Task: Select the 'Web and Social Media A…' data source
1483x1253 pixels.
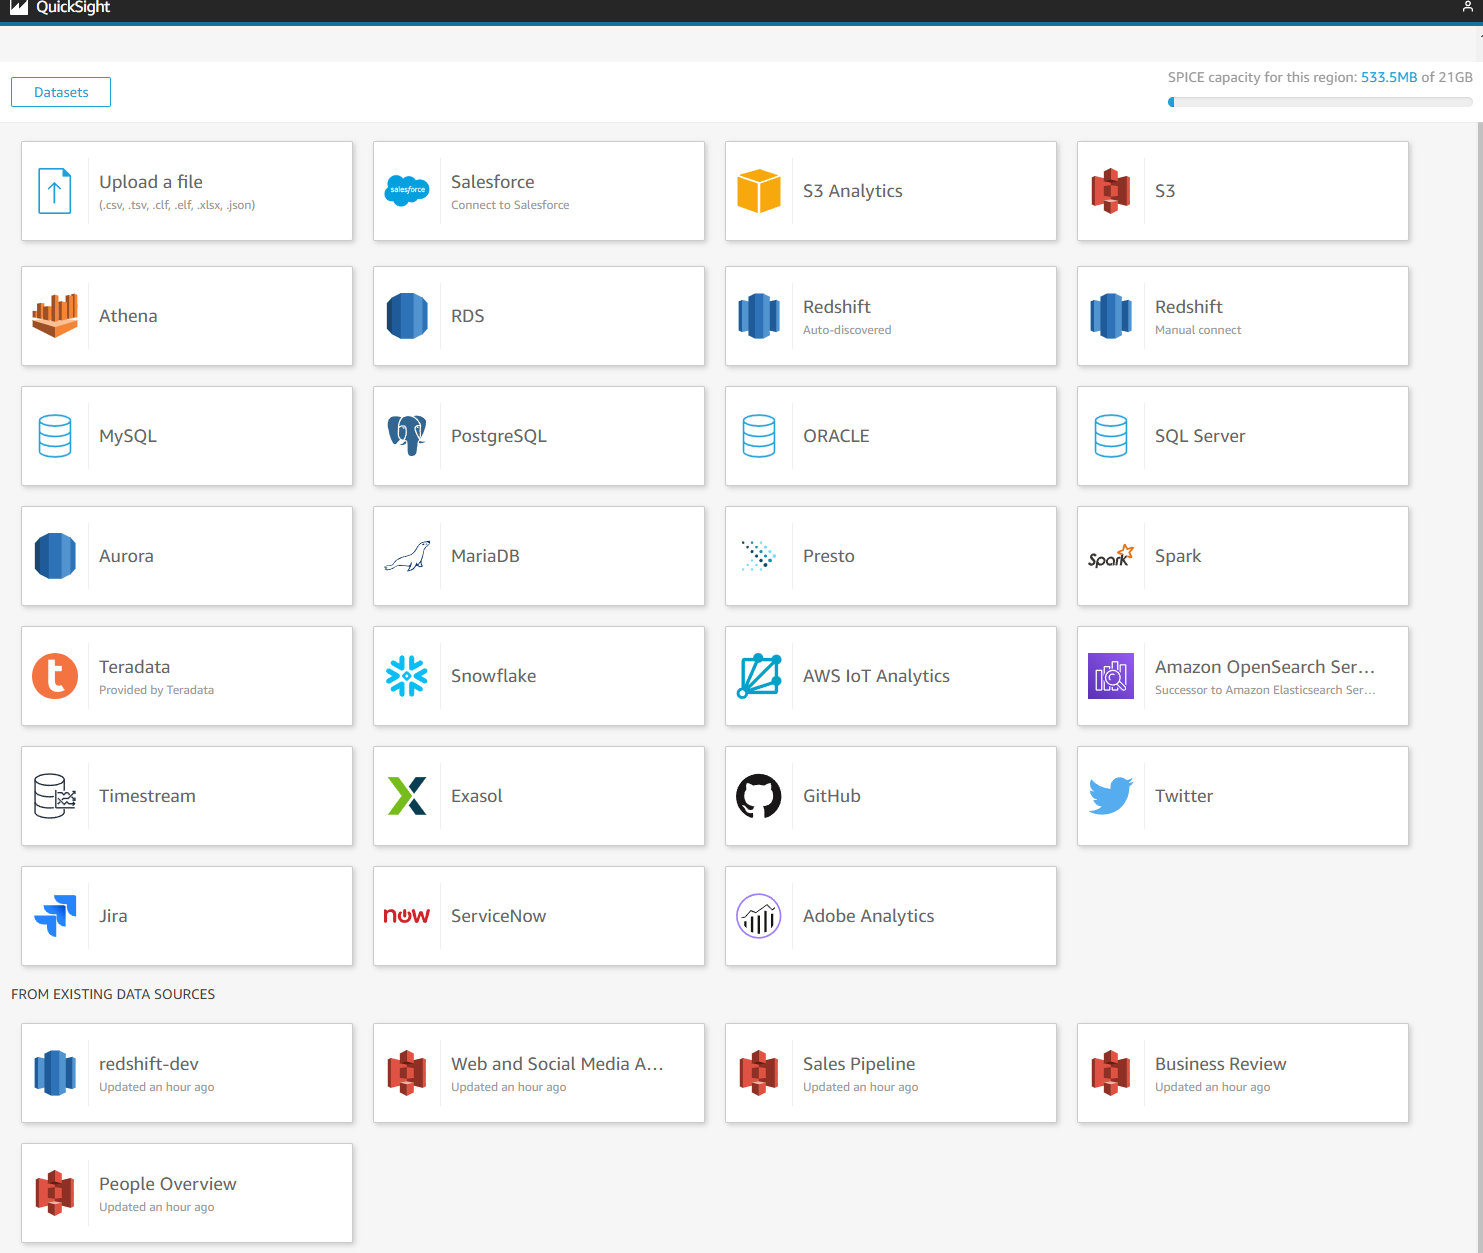Action: tap(539, 1073)
